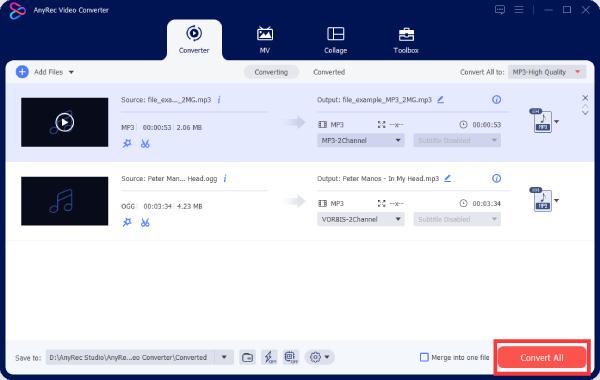
Task: Open the Convert All to format dropdown
Action: coord(546,72)
